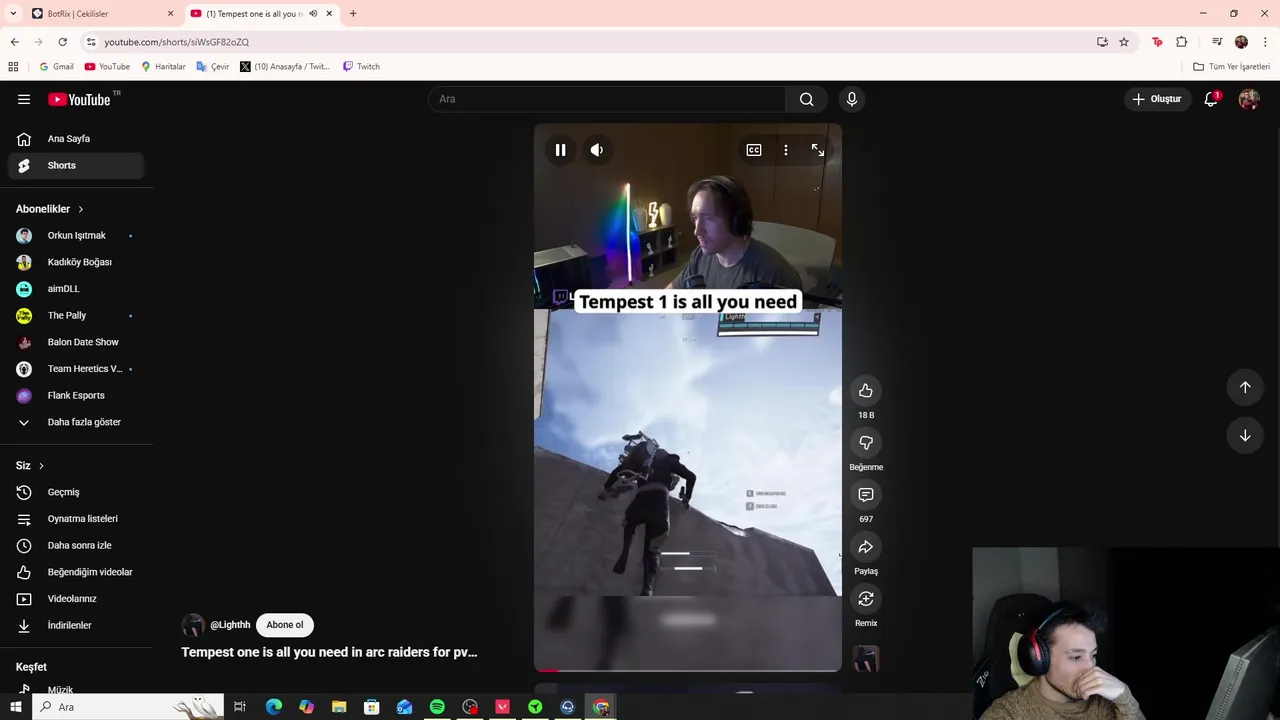Dislike the Short (Beğenme)
1280x720 pixels.
(x=866, y=443)
